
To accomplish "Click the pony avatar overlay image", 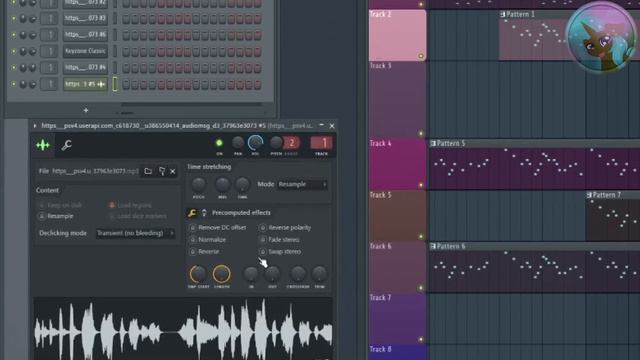I will click(x=601, y=37).
